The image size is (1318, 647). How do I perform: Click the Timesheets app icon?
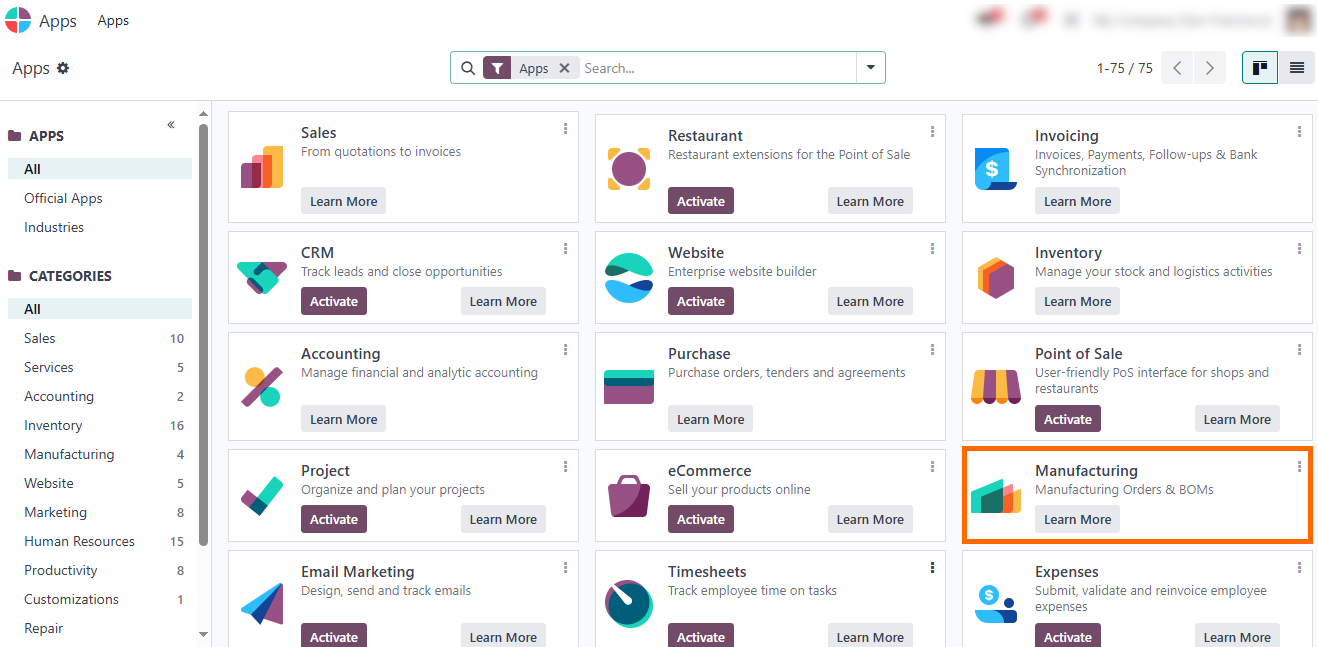[x=629, y=604]
